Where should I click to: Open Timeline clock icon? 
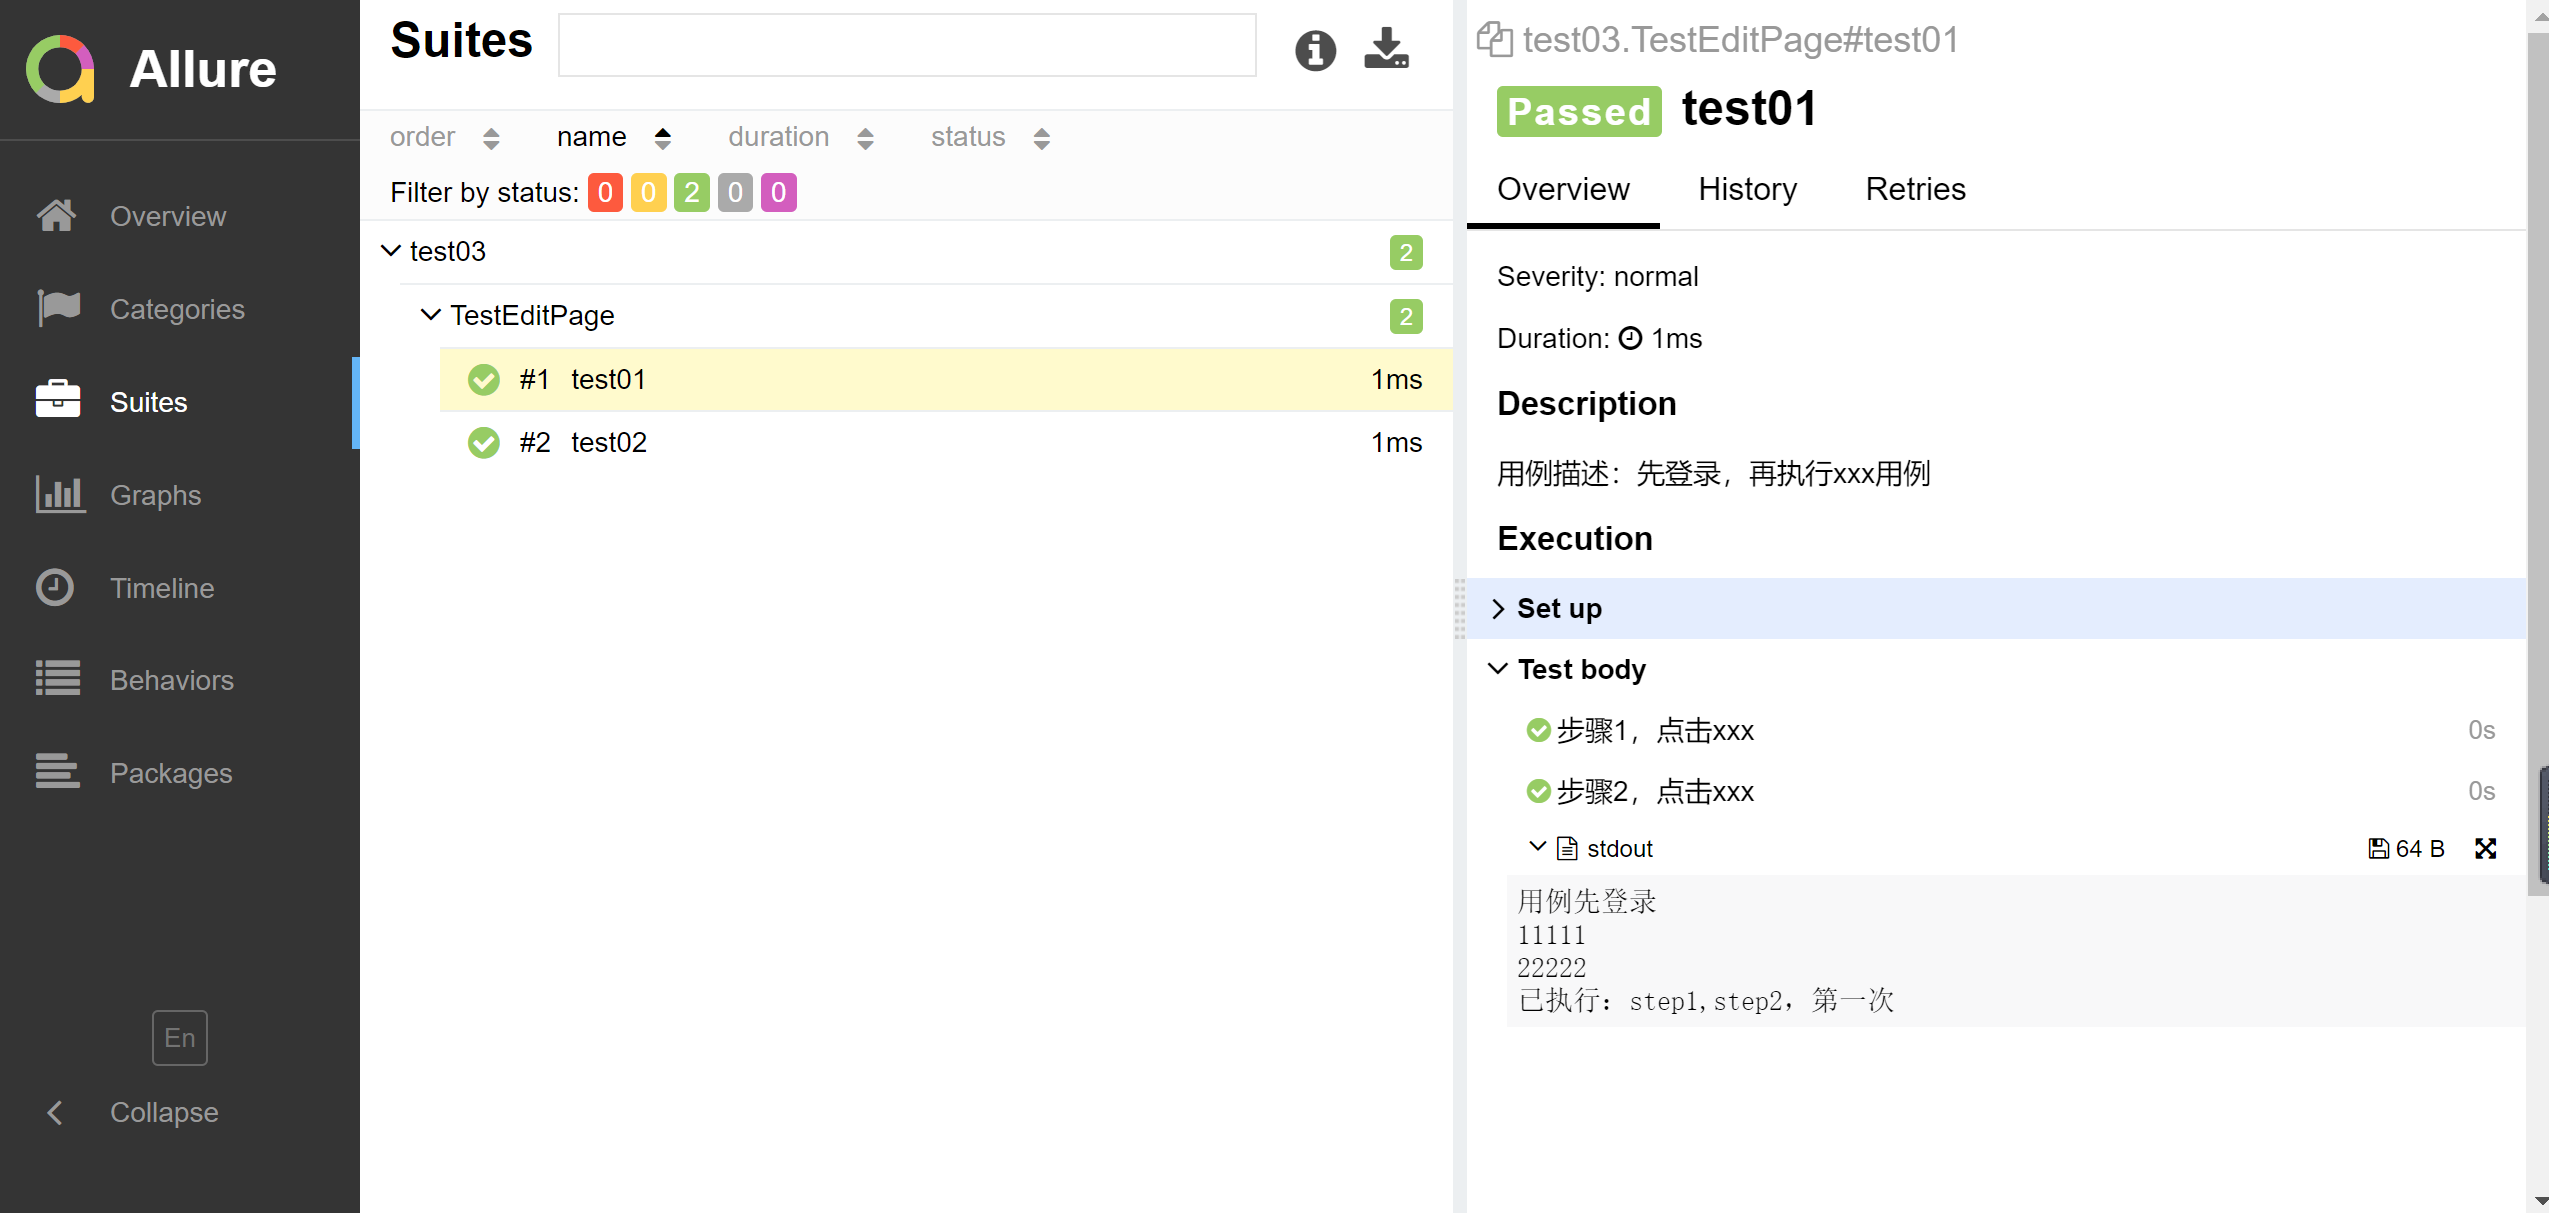pos(55,587)
